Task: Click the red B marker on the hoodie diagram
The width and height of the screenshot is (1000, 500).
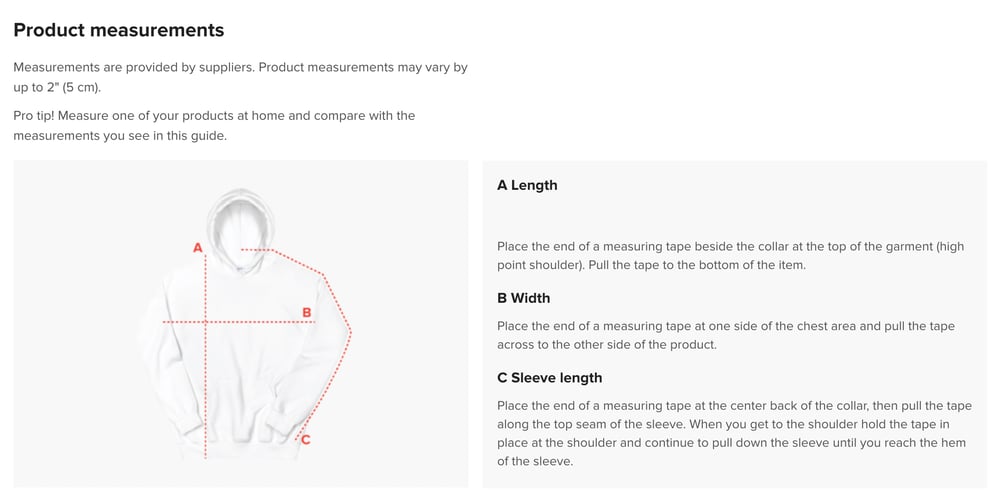Action: click(x=307, y=313)
